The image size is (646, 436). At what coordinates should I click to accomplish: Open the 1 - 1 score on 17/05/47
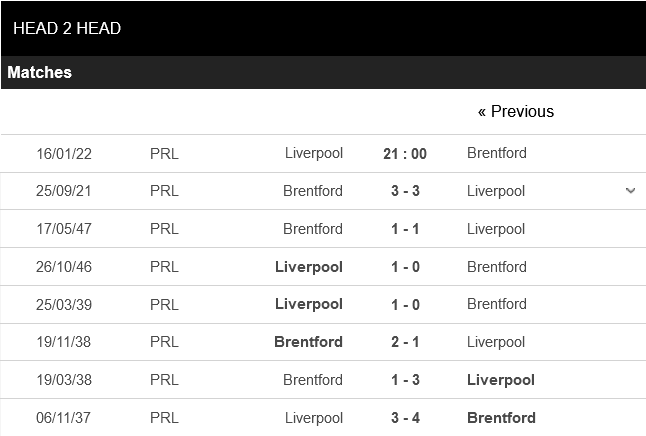405,229
